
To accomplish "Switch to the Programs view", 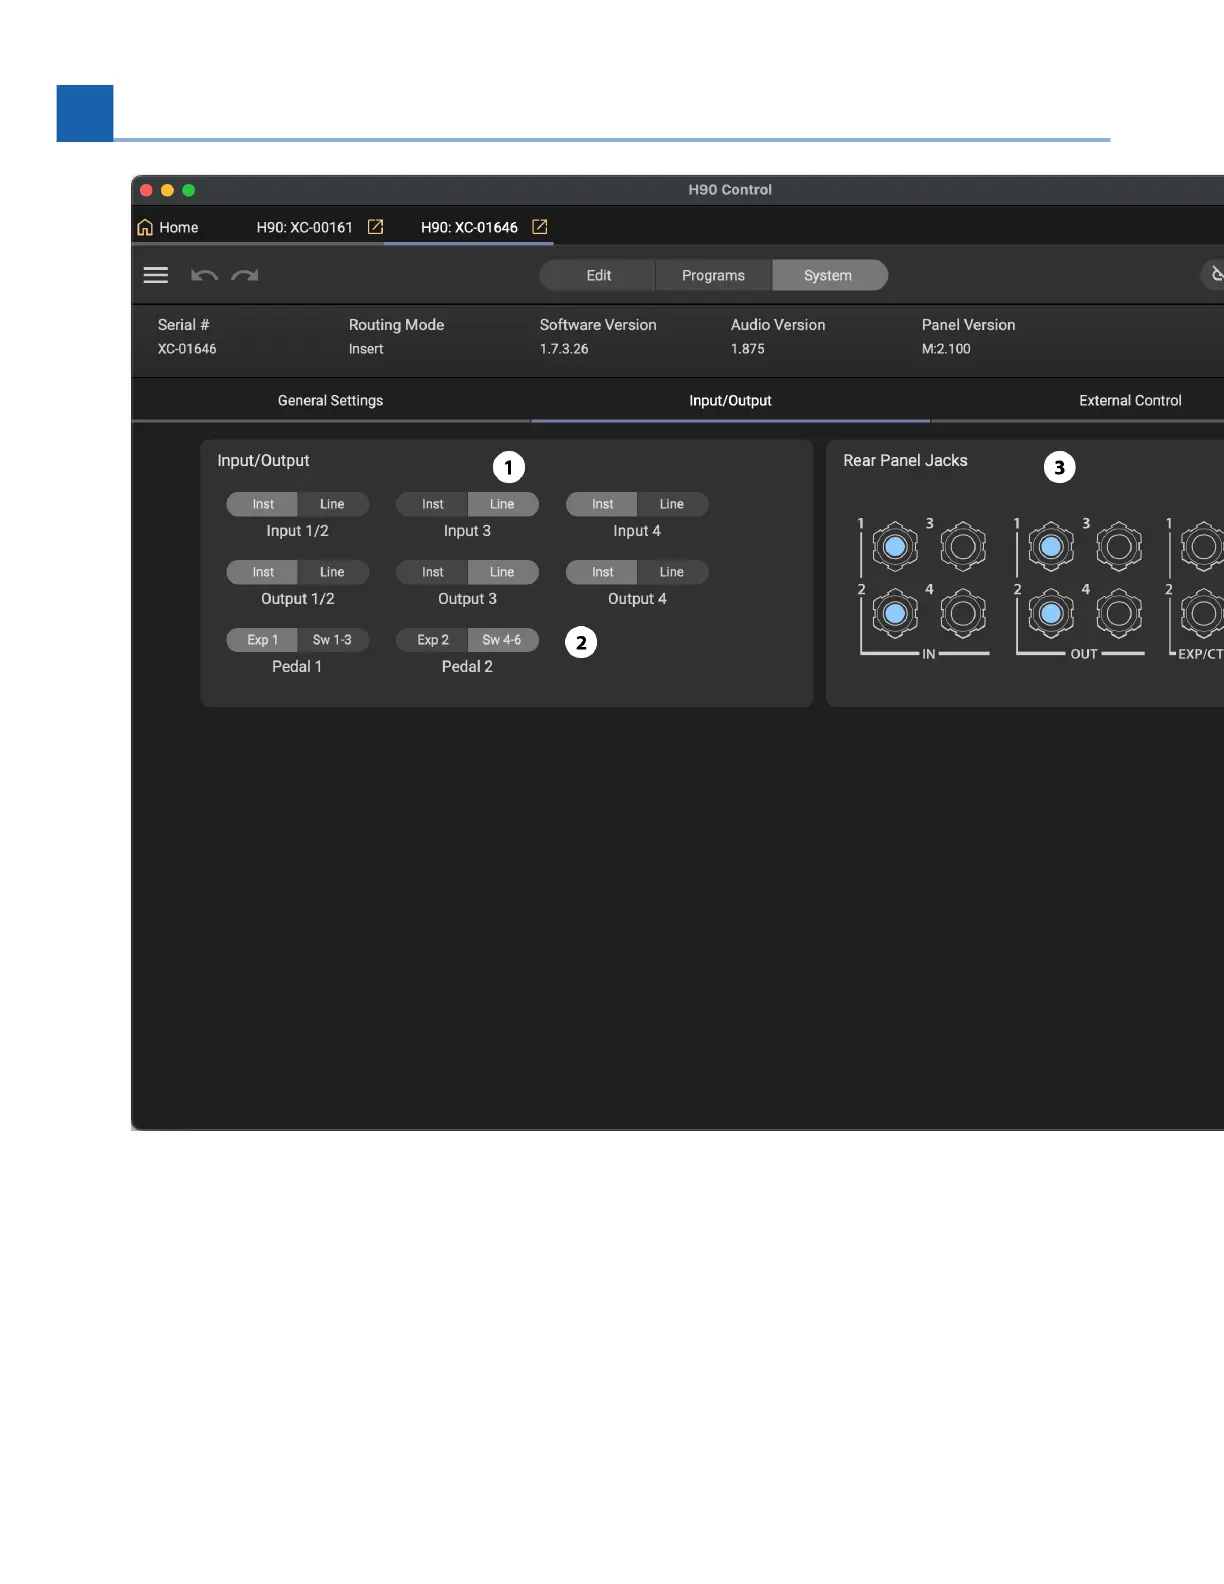I will click(713, 275).
